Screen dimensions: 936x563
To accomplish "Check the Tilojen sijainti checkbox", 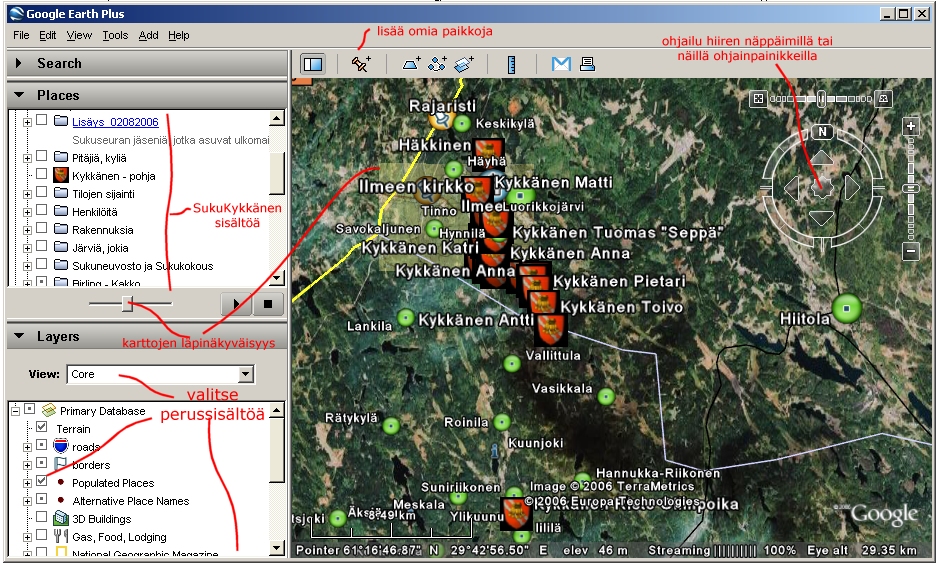I will click(x=41, y=192).
